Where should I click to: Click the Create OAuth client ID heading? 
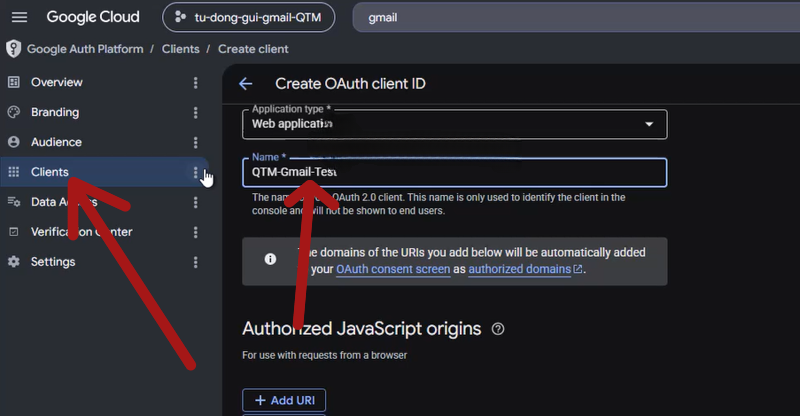351,84
